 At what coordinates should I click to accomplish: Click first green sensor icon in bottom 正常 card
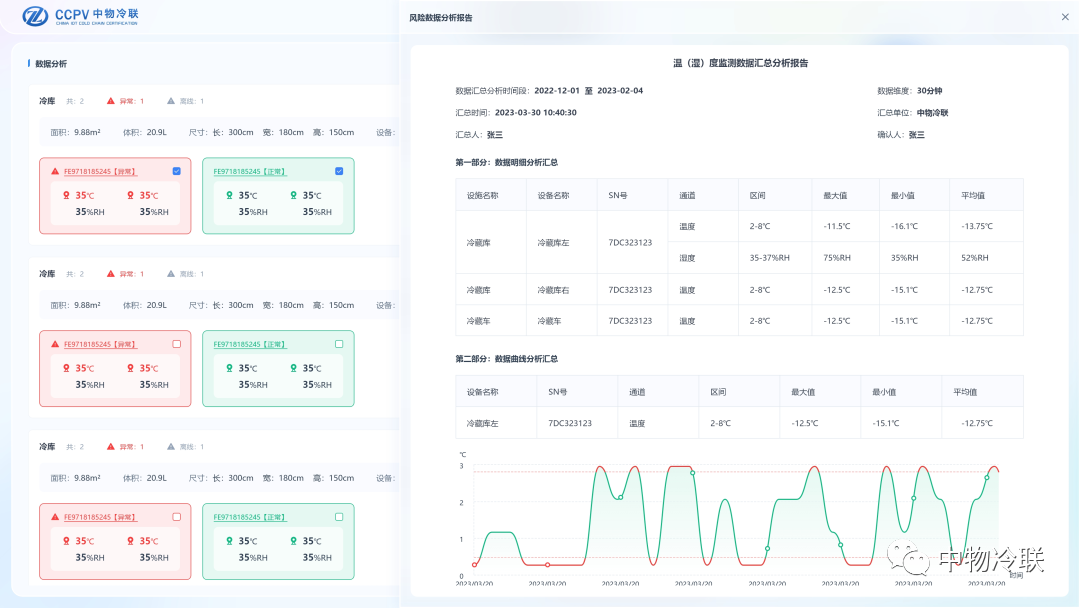(229, 541)
